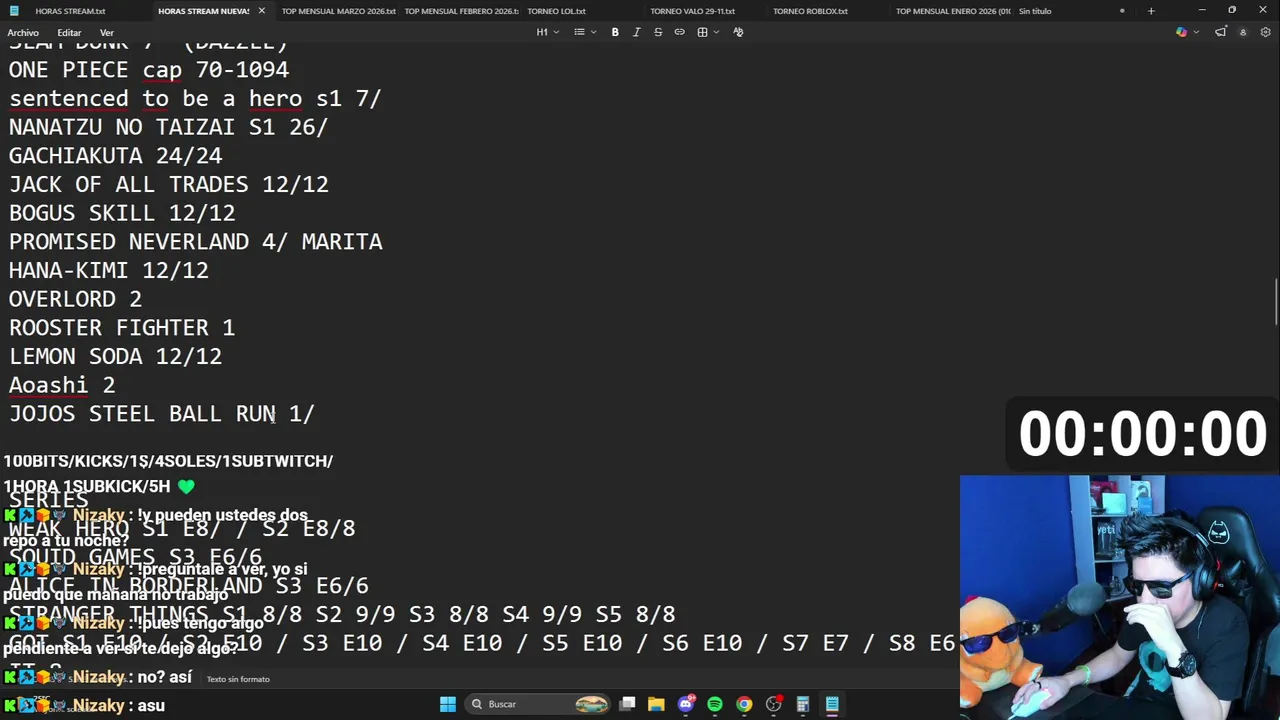Image resolution: width=1280 pixels, height=720 pixels.
Task: Switch to TORNEO VALO 29-11.txt tab
Action: (692, 11)
